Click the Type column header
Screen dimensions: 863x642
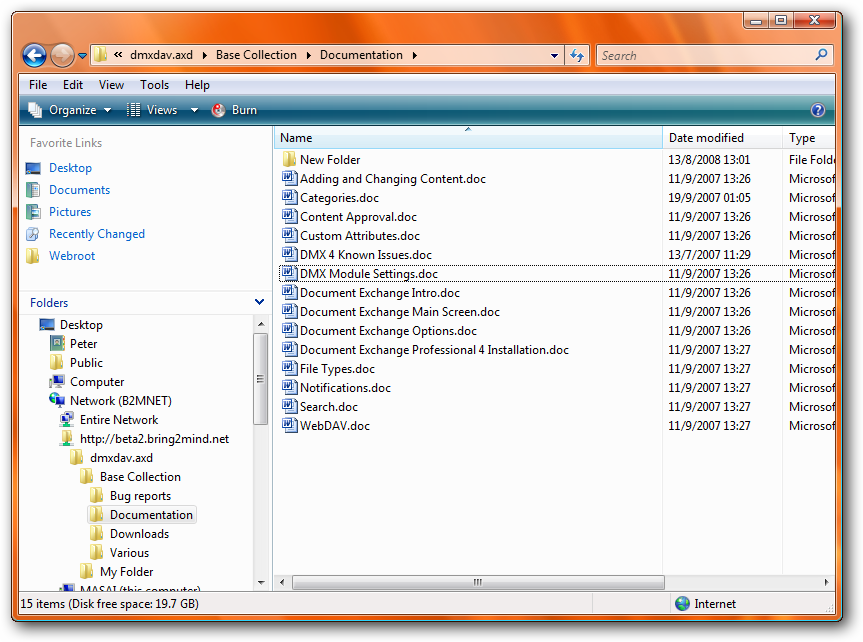809,138
